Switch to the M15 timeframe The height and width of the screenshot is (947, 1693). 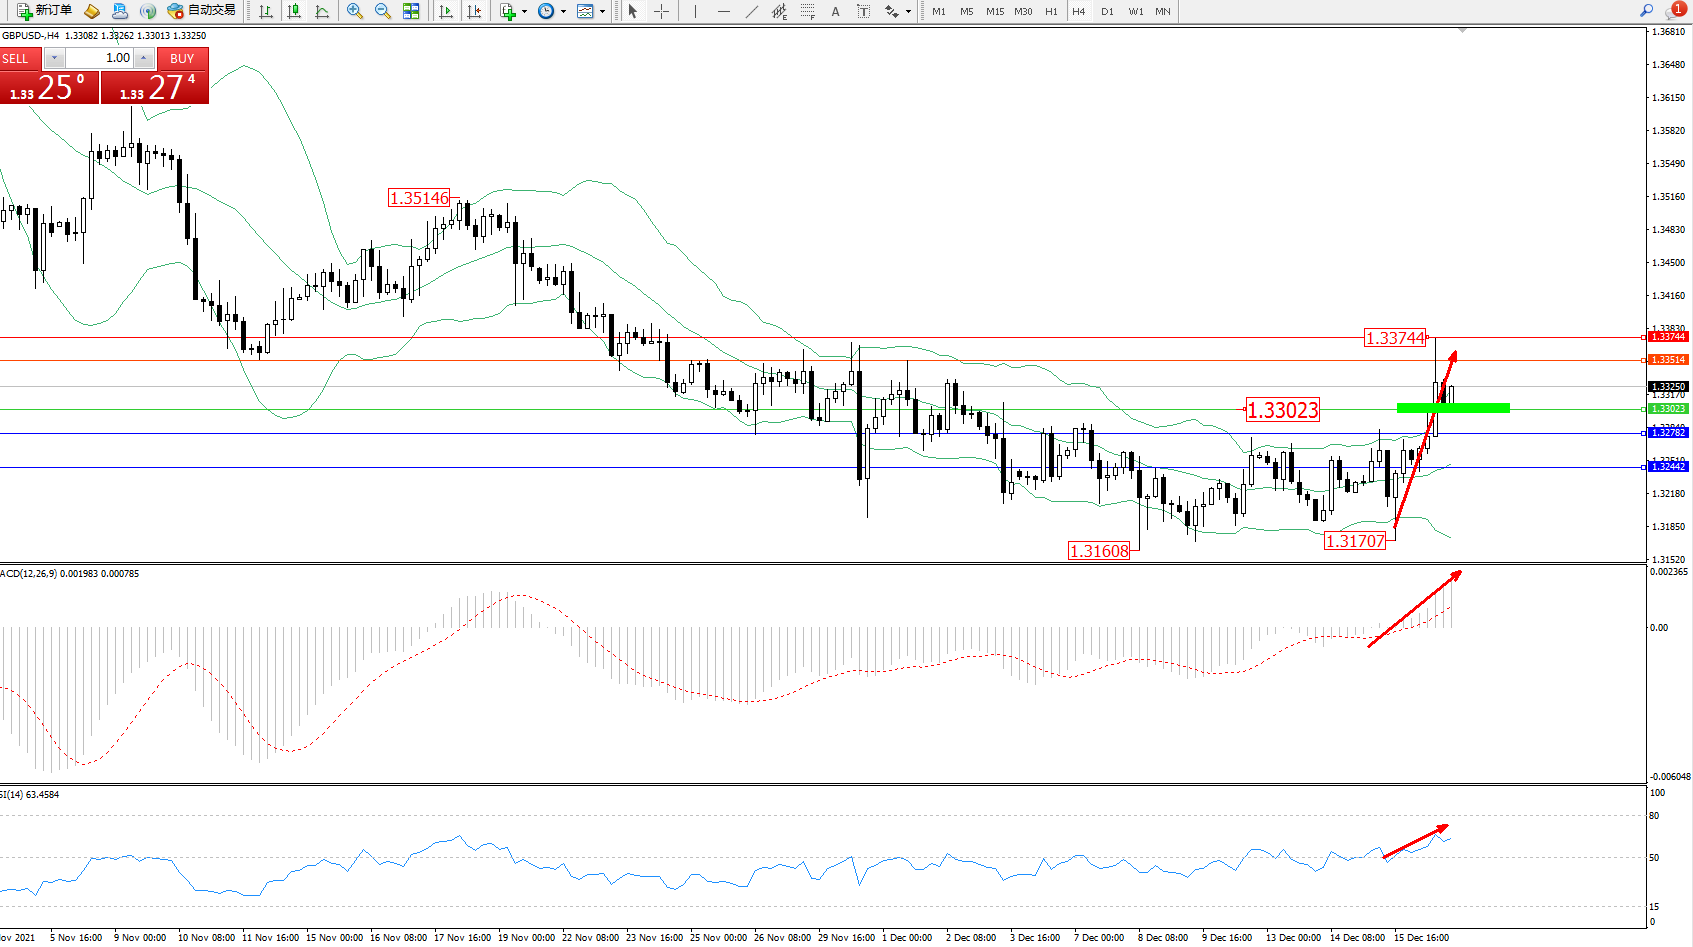tap(994, 11)
